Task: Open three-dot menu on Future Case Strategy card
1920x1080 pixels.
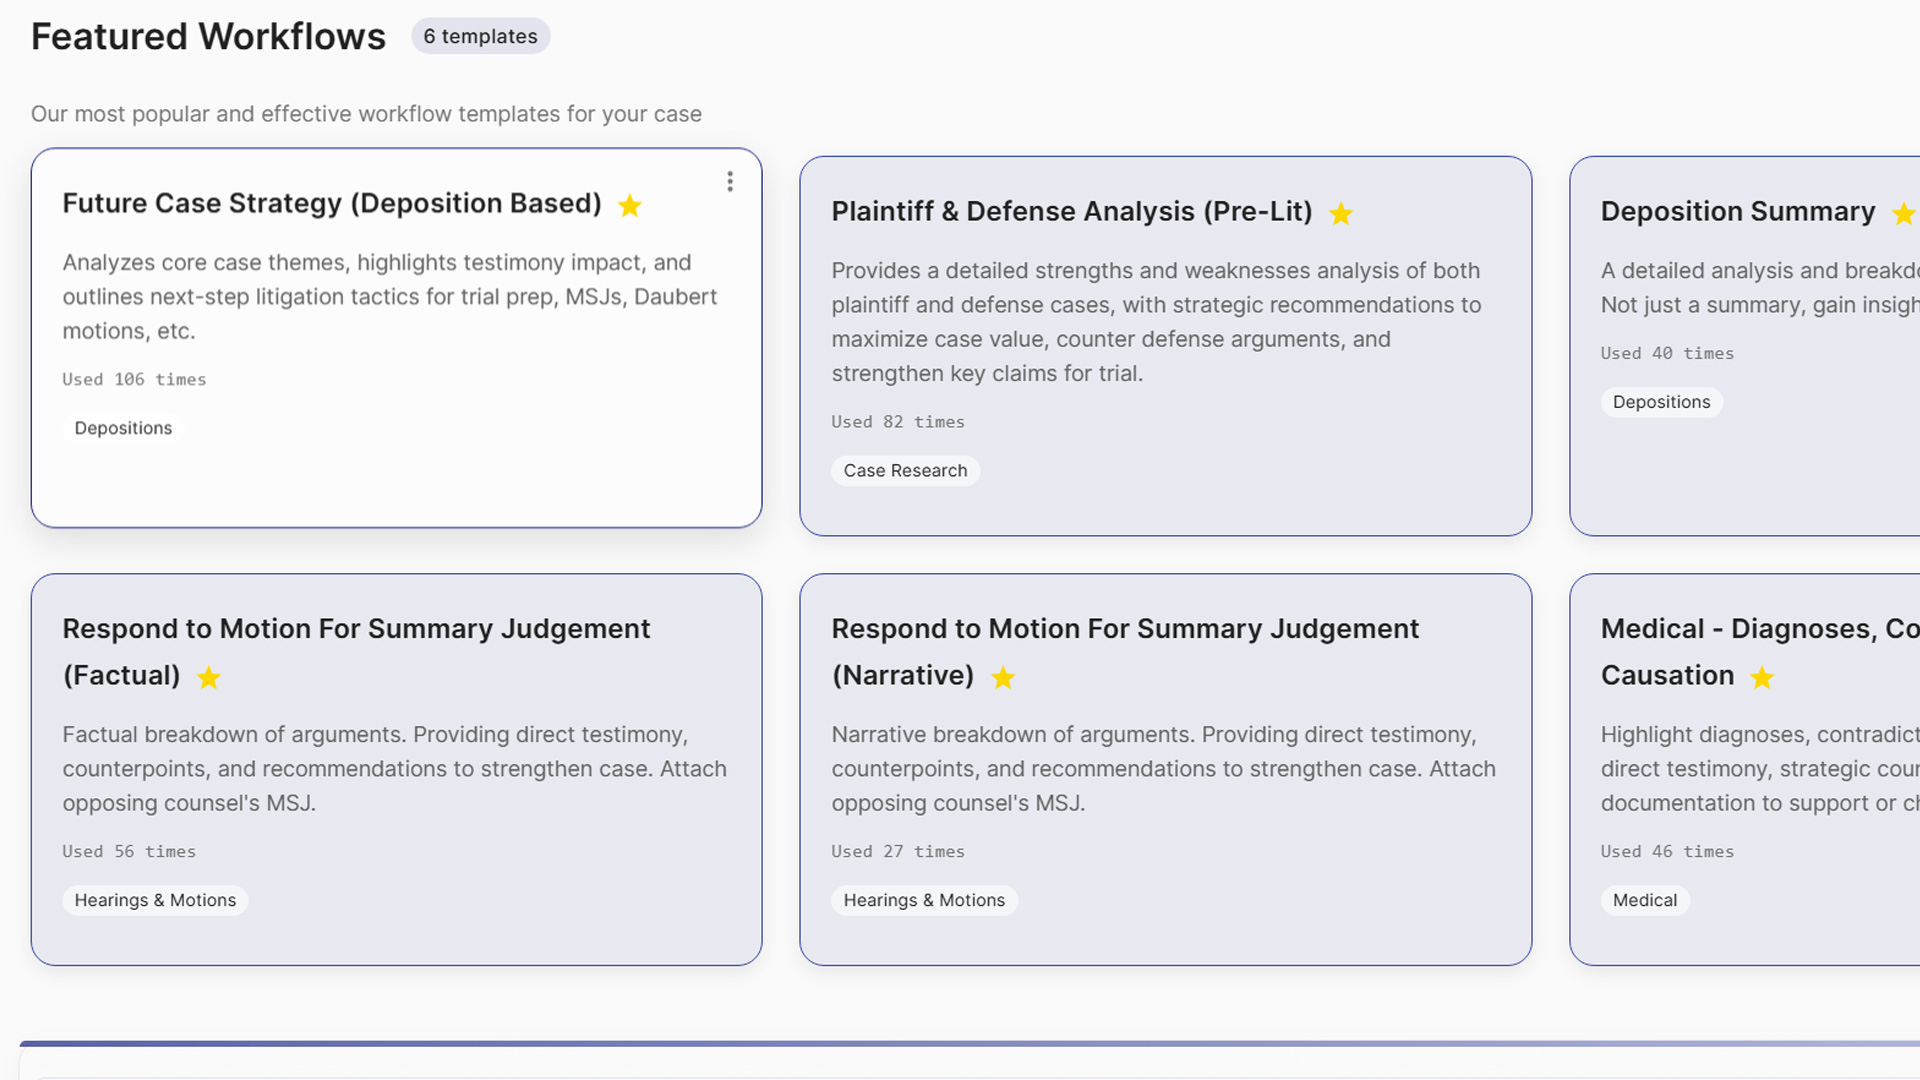Action: (730, 182)
